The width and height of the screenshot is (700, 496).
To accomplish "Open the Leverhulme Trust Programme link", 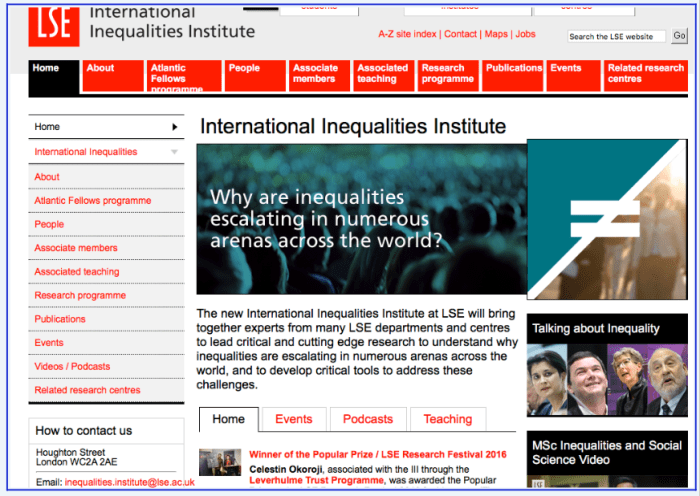I will [x=317, y=480].
